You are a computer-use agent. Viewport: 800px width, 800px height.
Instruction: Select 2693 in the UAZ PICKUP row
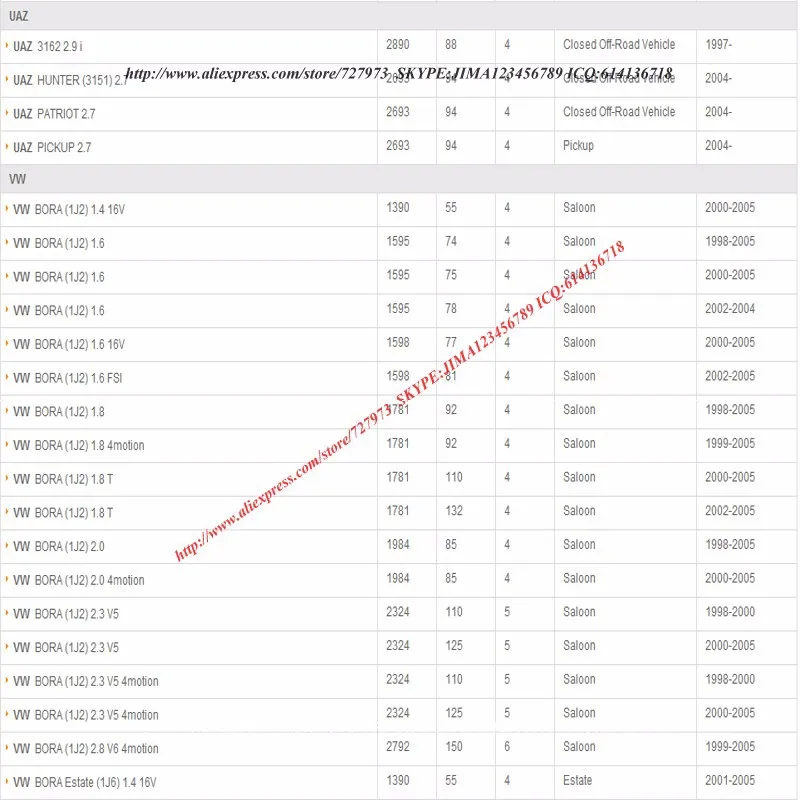click(x=397, y=145)
